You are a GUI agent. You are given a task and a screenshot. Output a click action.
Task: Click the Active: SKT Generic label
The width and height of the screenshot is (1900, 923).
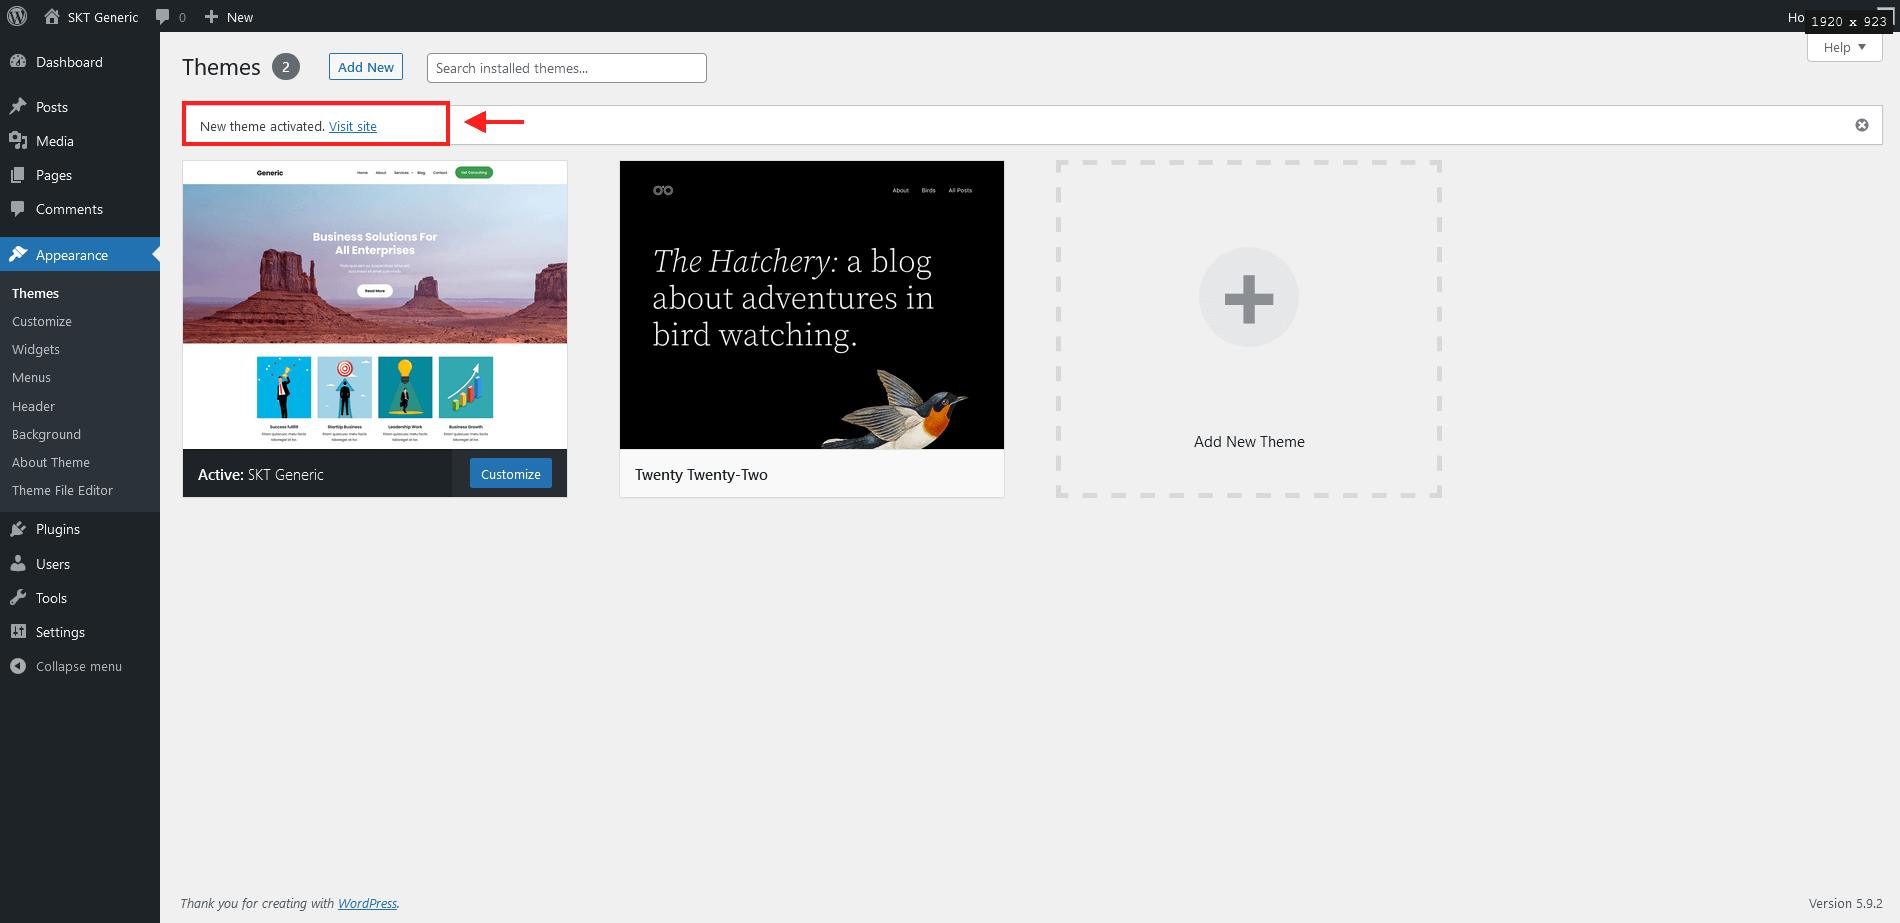tap(261, 475)
